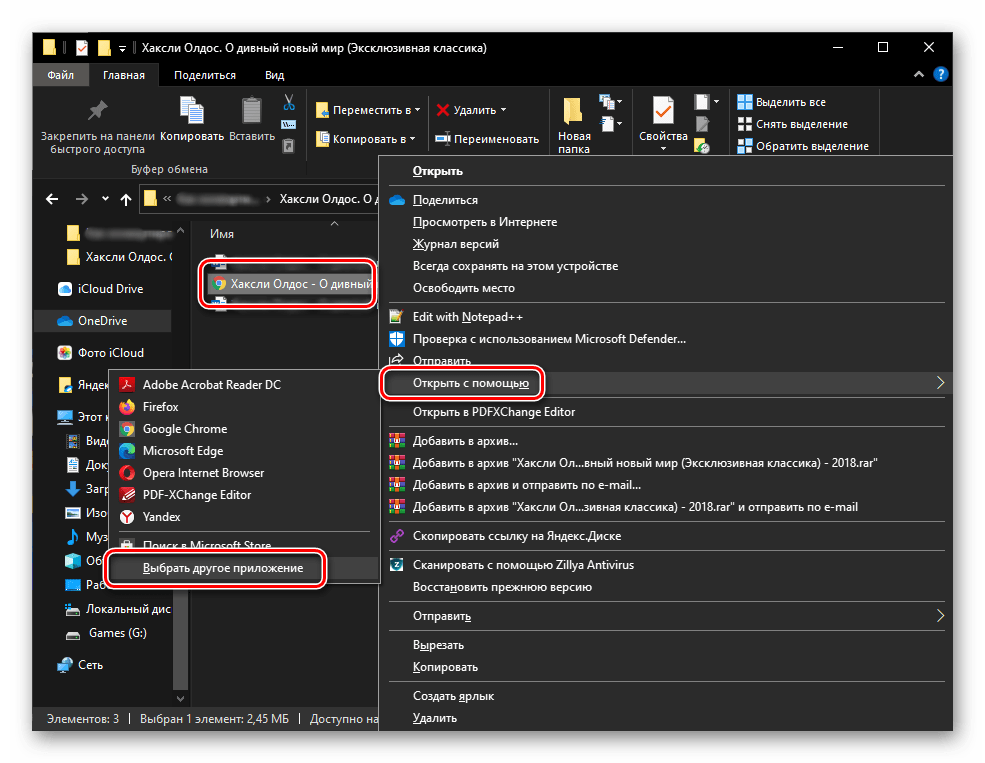Click the navigation pane scrollbar down arrow
The width and height of the screenshot is (985, 763).
(180, 698)
